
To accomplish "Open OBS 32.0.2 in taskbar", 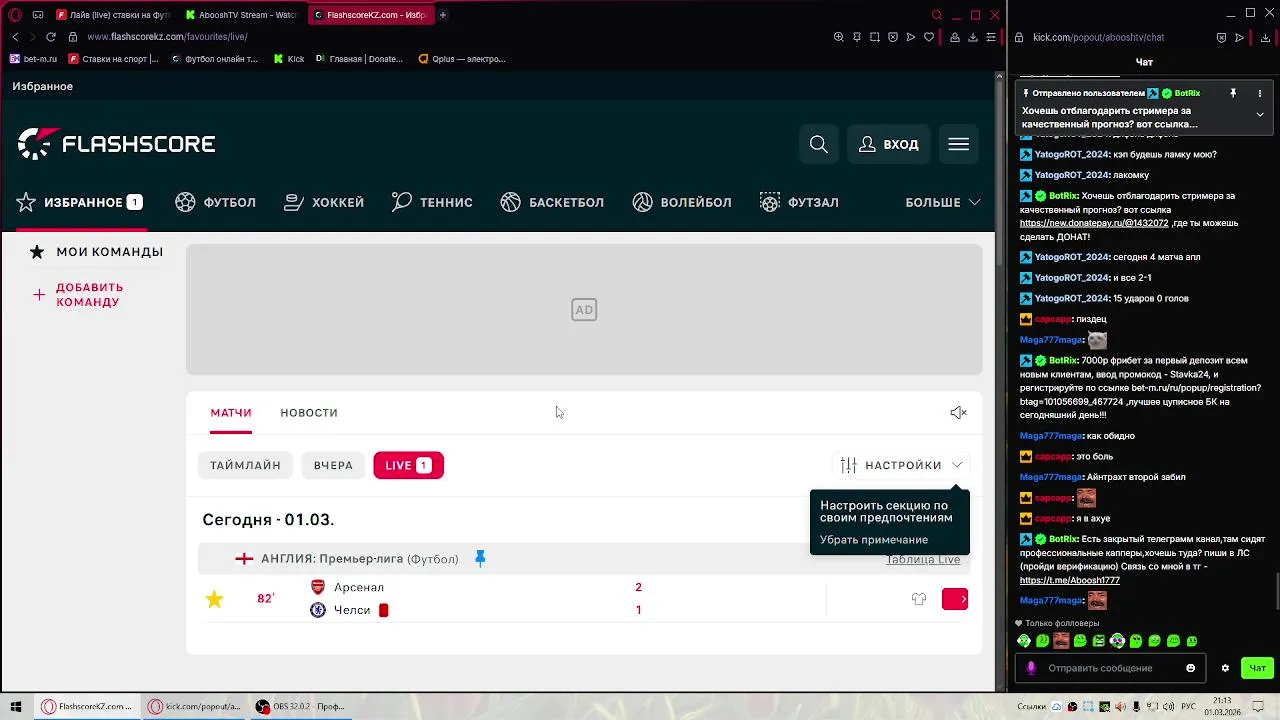I will click(x=299, y=707).
